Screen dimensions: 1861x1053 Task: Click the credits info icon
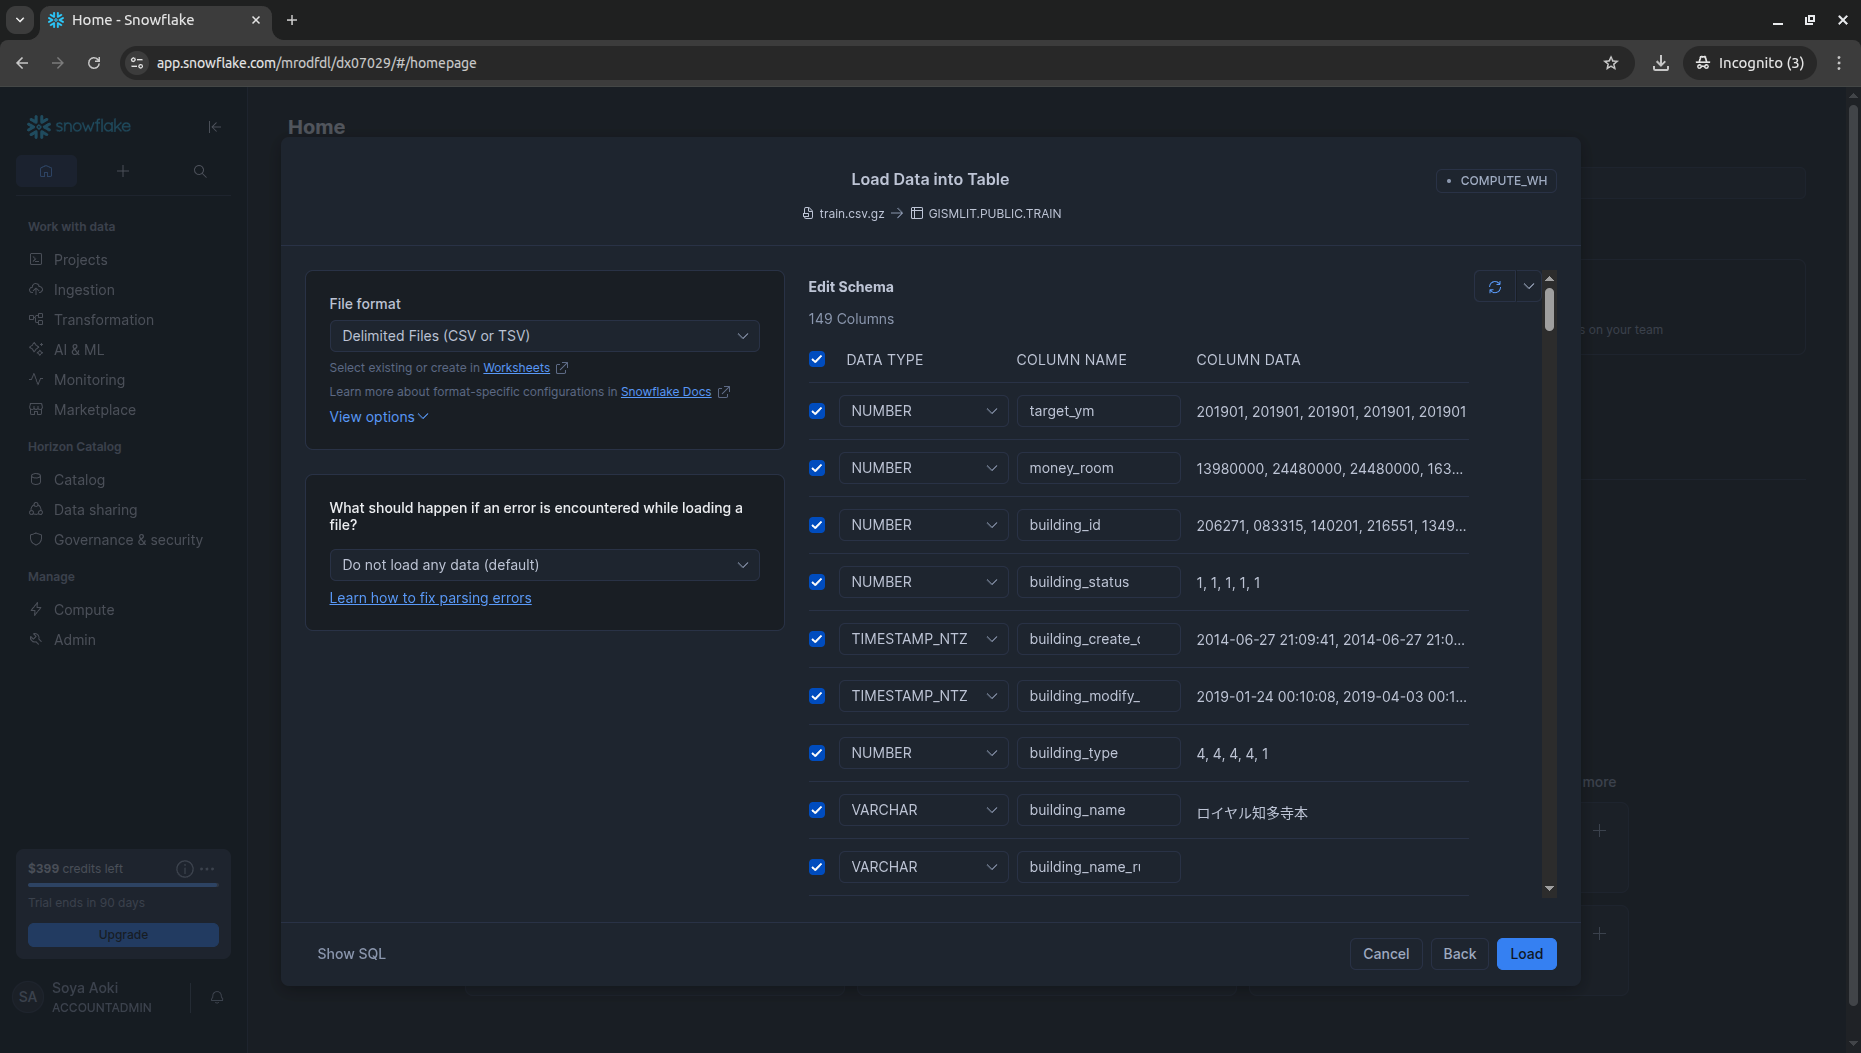pos(184,869)
